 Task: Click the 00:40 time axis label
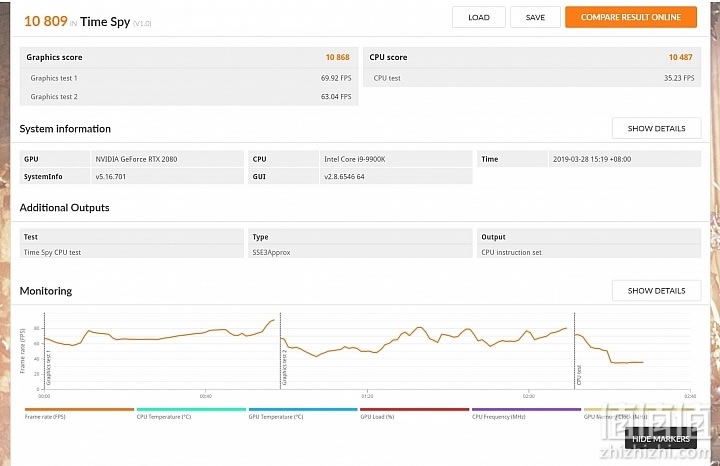206,396
